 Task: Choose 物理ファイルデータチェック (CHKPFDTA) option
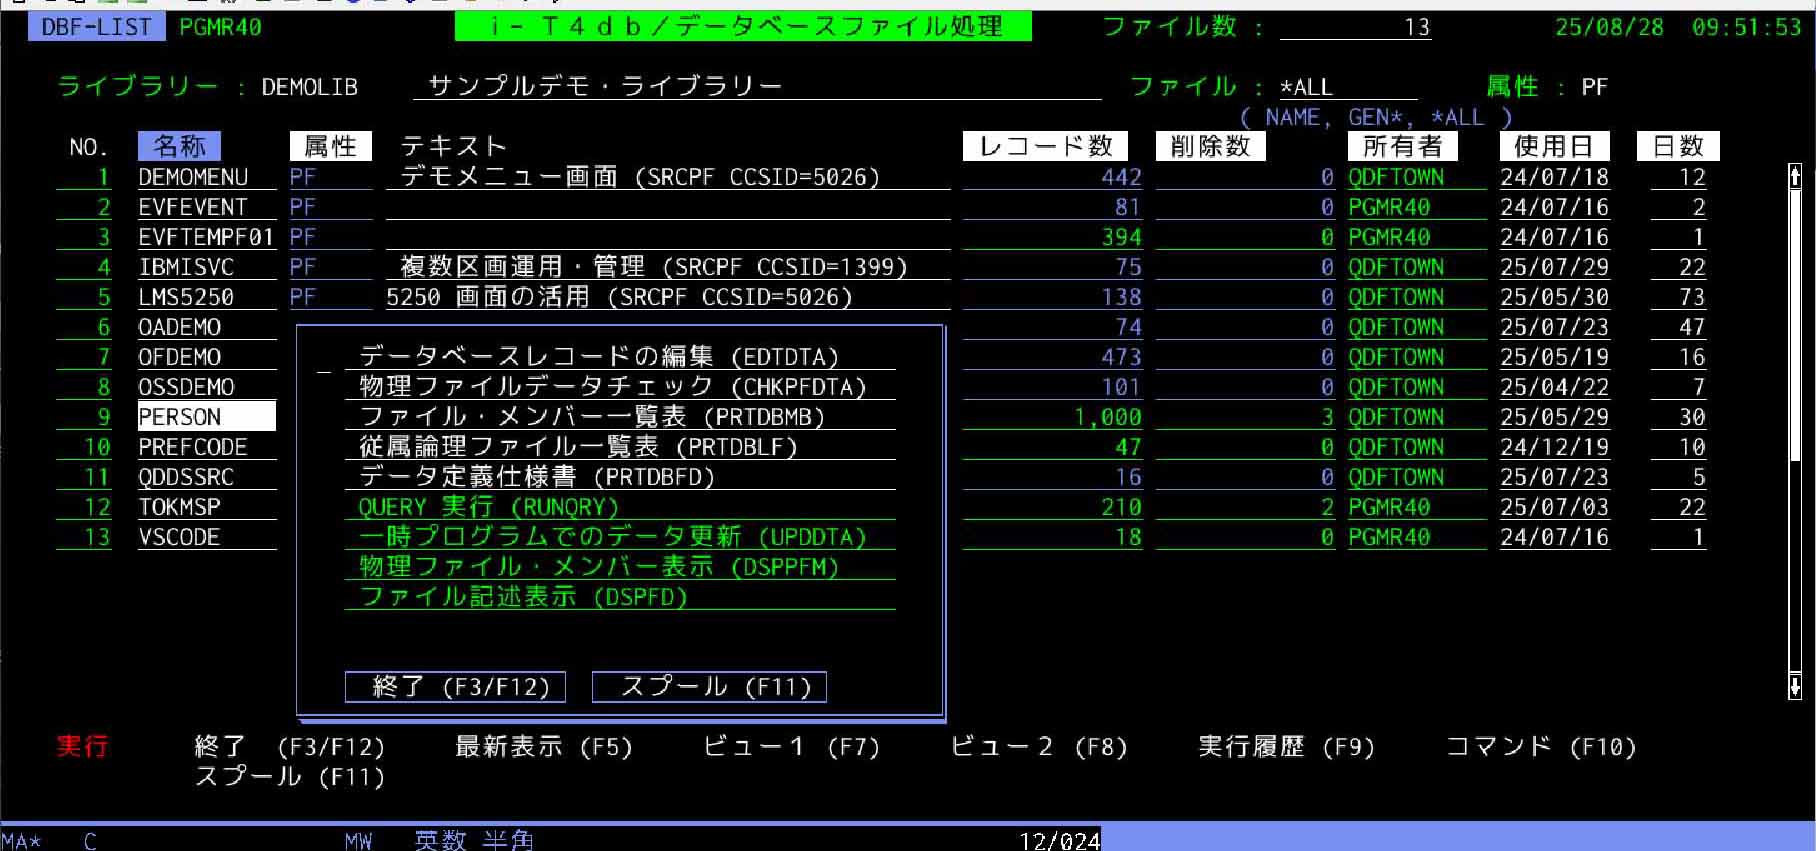tap(612, 387)
